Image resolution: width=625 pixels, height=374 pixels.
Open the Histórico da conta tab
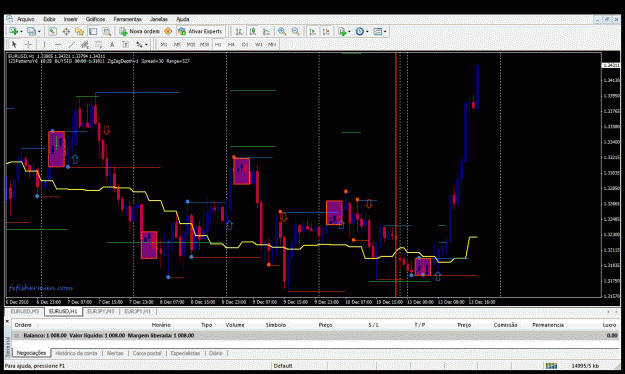click(x=76, y=353)
